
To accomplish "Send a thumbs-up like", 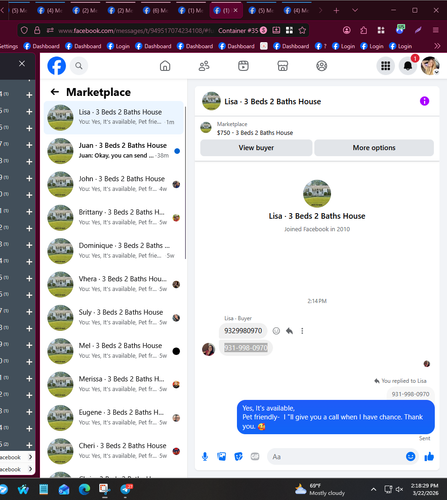I will coord(429,457).
